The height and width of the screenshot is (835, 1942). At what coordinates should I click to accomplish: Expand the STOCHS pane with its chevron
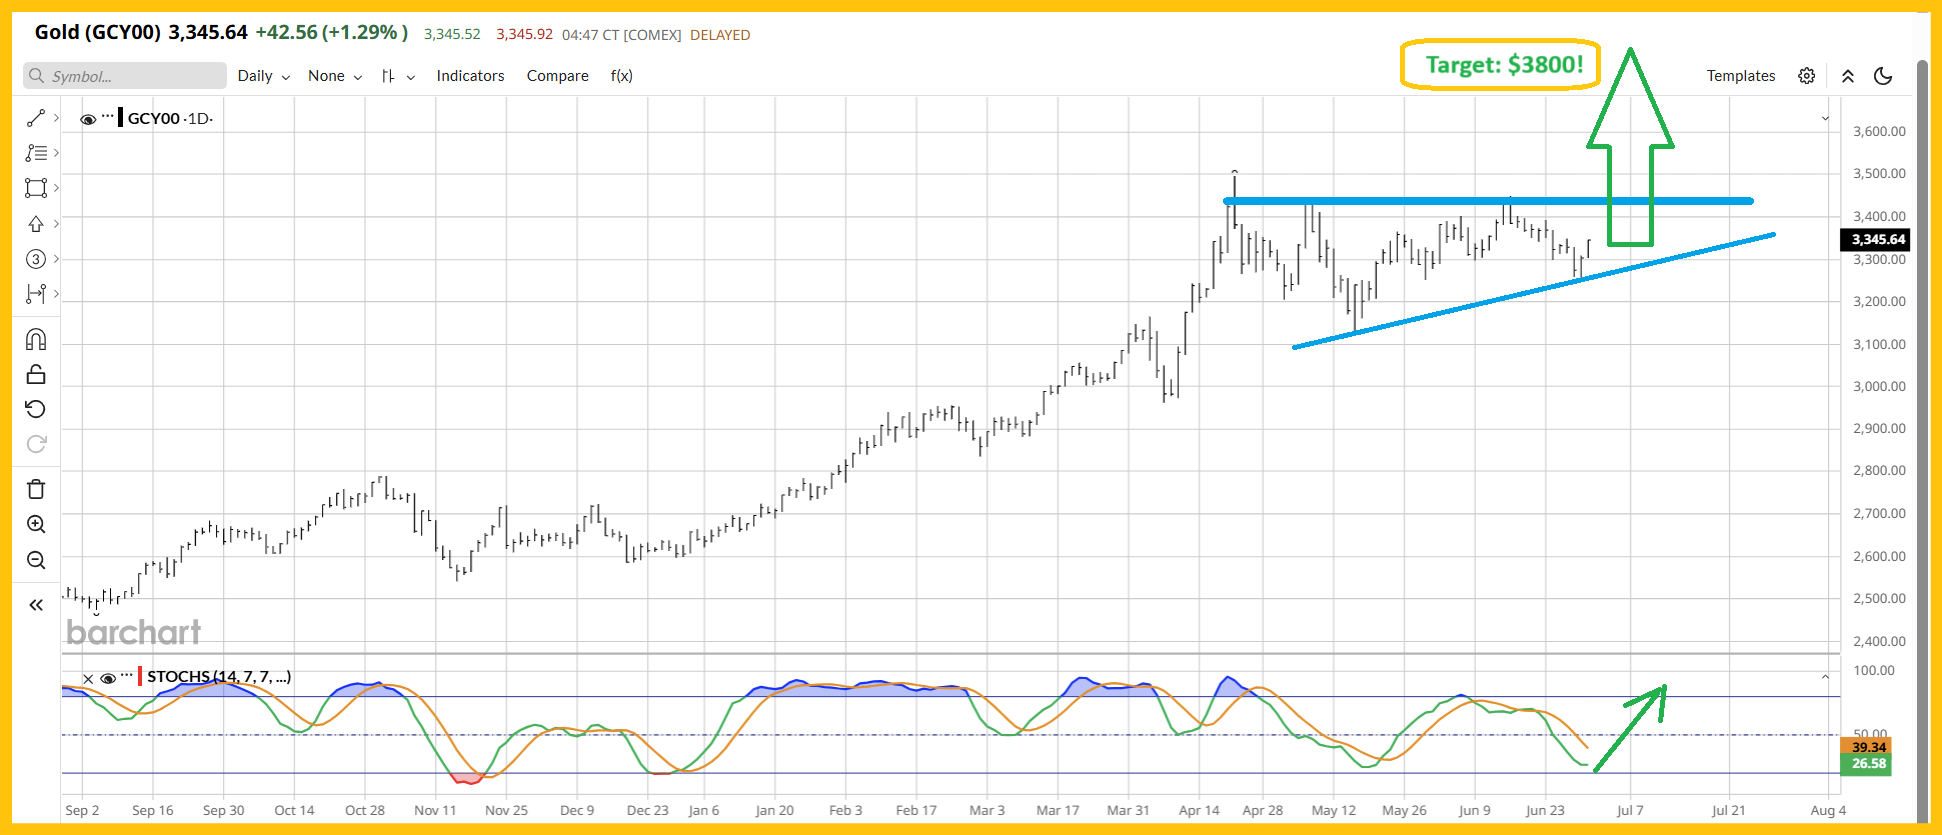(x=1825, y=677)
